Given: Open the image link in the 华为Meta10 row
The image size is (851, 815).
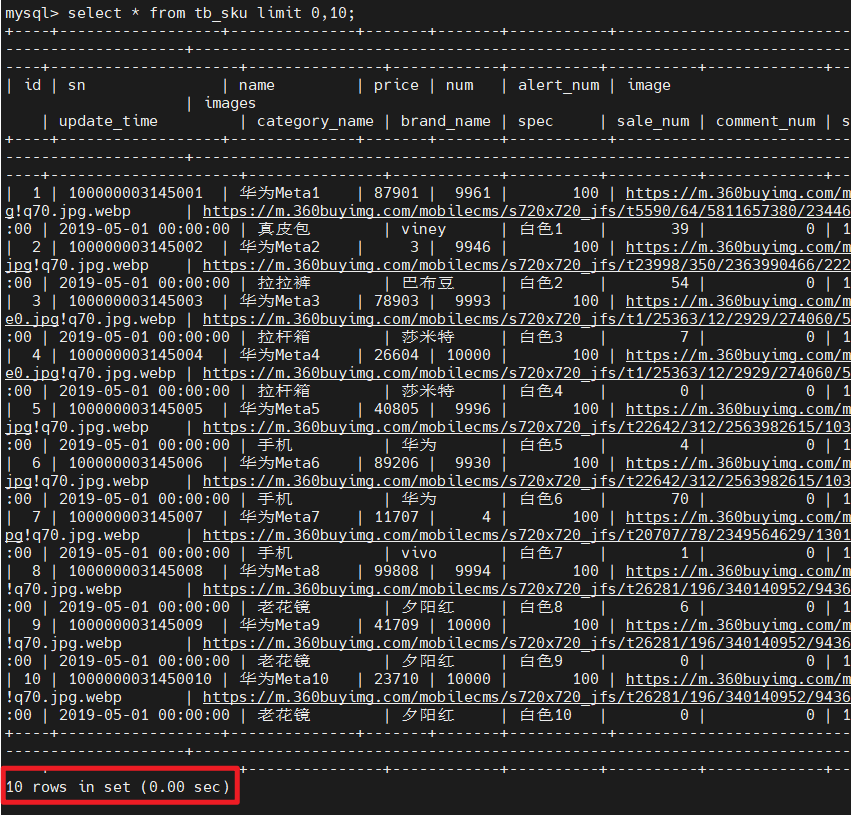Looking at the screenshot, I should (737, 679).
